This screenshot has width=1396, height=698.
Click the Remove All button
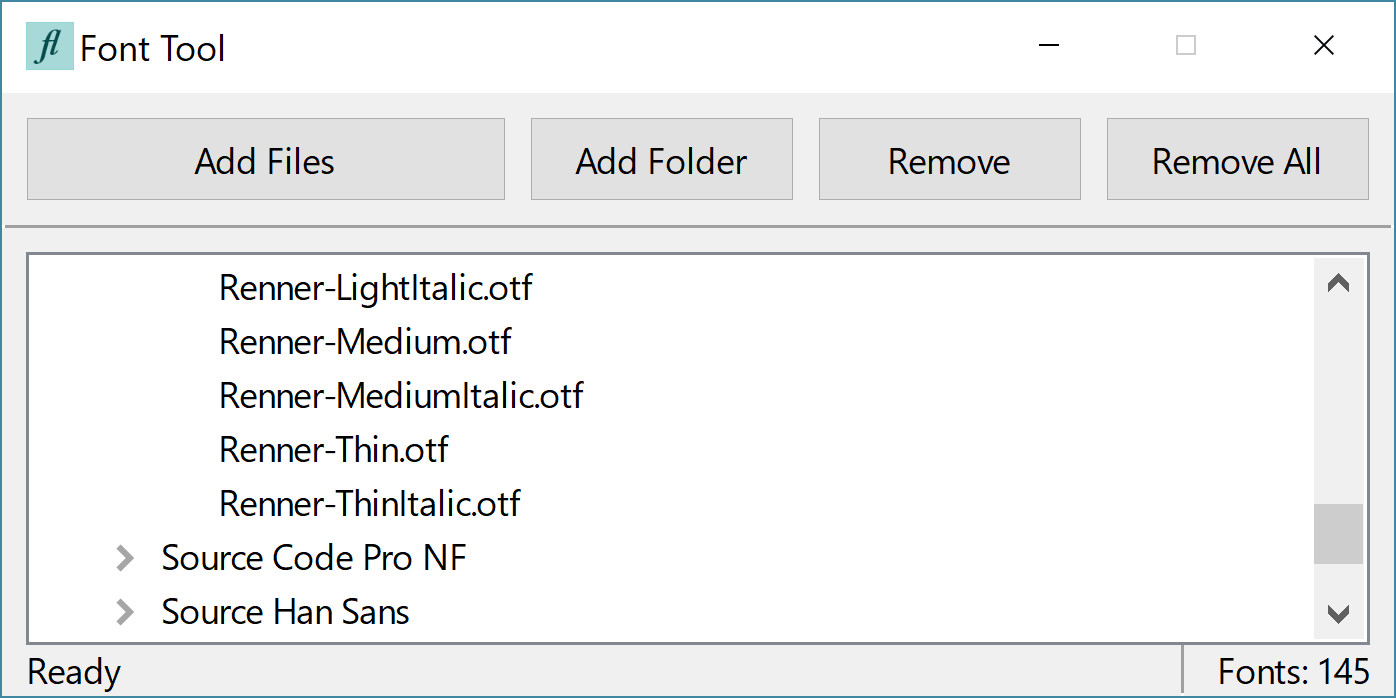[x=1237, y=159]
